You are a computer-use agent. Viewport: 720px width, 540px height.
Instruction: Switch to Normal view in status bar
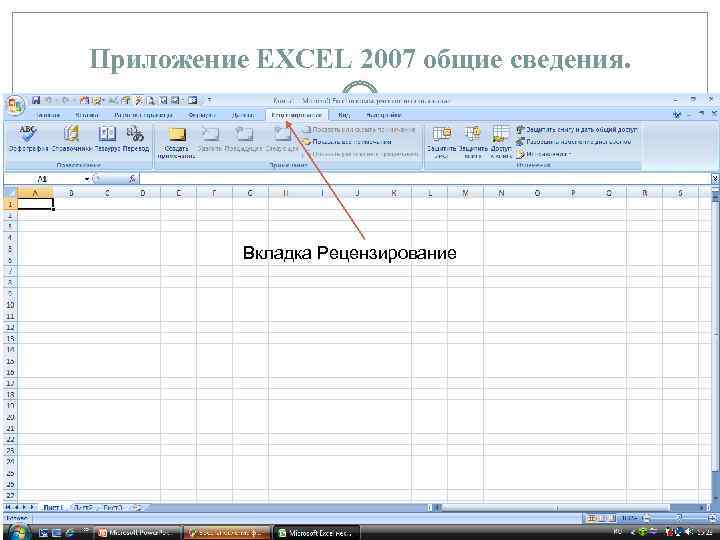[592, 518]
